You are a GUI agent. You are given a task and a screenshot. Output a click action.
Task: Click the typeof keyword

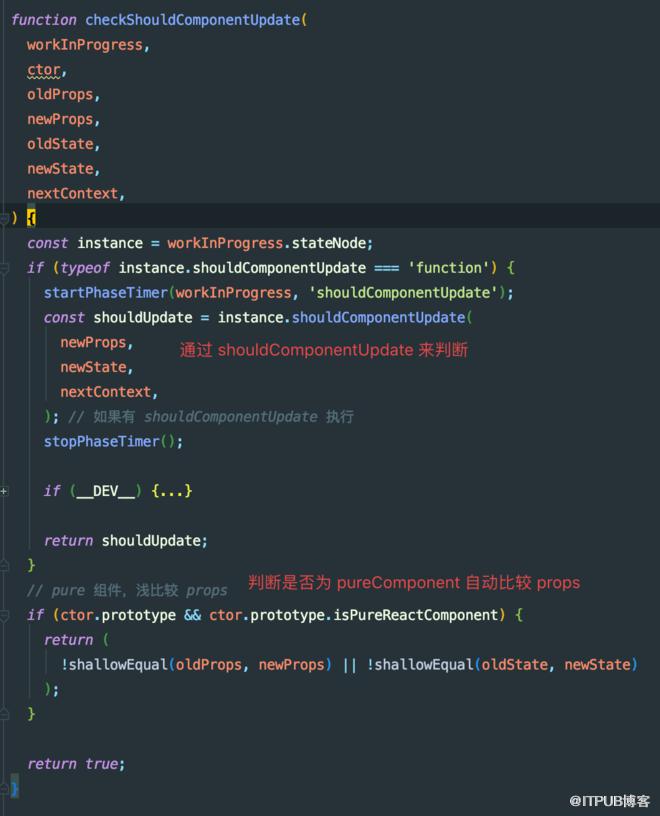click(85, 268)
